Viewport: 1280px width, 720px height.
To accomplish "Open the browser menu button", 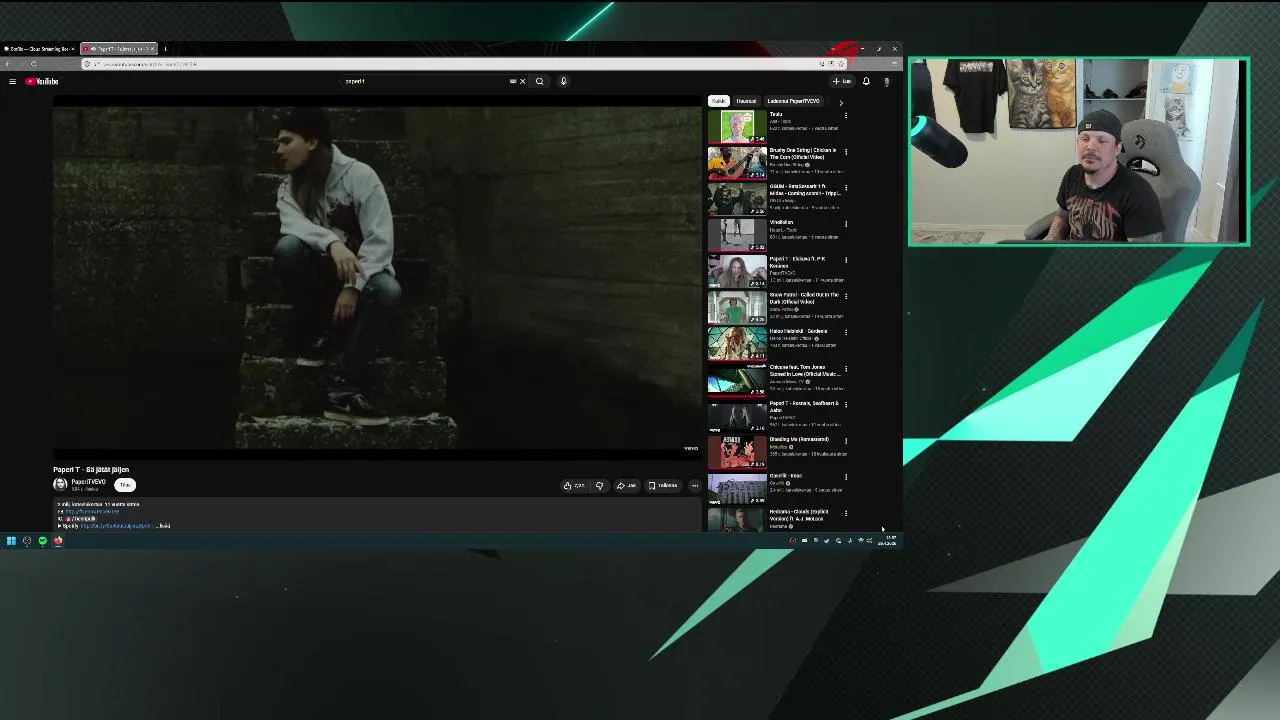I will tap(894, 64).
